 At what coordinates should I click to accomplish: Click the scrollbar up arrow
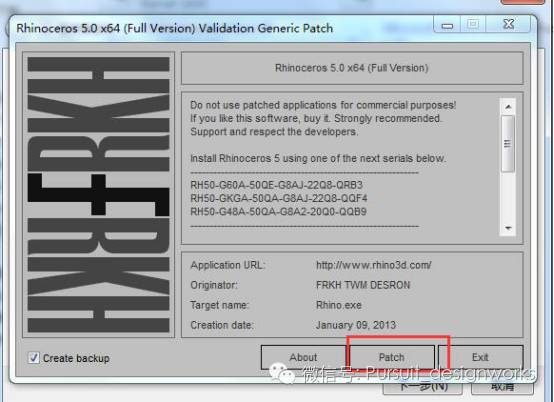pyautogui.click(x=508, y=107)
